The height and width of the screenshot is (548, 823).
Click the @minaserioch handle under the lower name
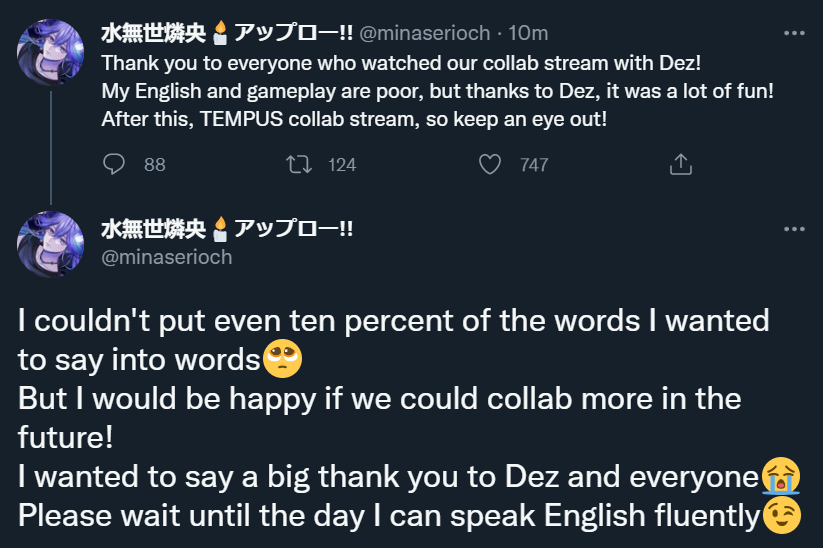(166, 257)
